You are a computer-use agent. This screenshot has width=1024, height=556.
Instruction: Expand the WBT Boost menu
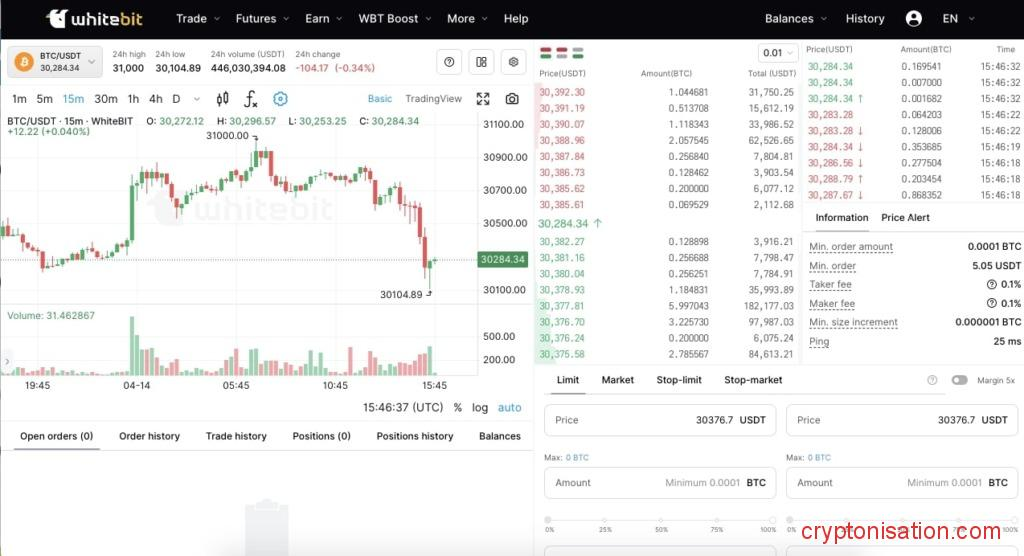(x=394, y=19)
